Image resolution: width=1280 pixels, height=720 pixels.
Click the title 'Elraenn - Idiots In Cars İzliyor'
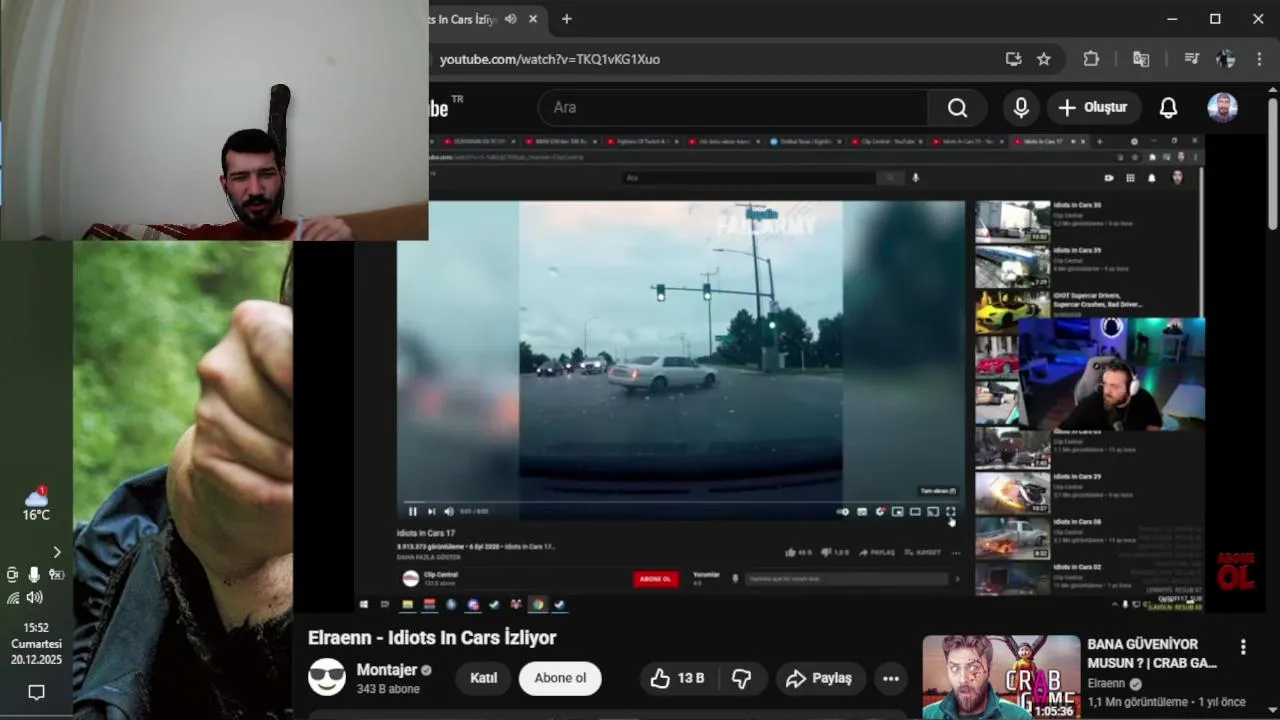[x=432, y=638]
